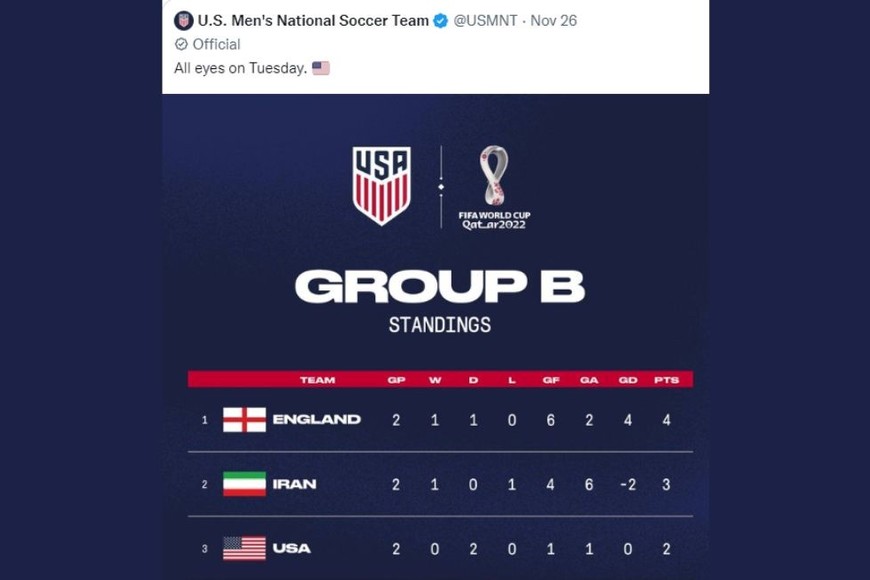Click the Official label text
Image resolution: width=870 pixels, height=580 pixels.
(216, 44)
